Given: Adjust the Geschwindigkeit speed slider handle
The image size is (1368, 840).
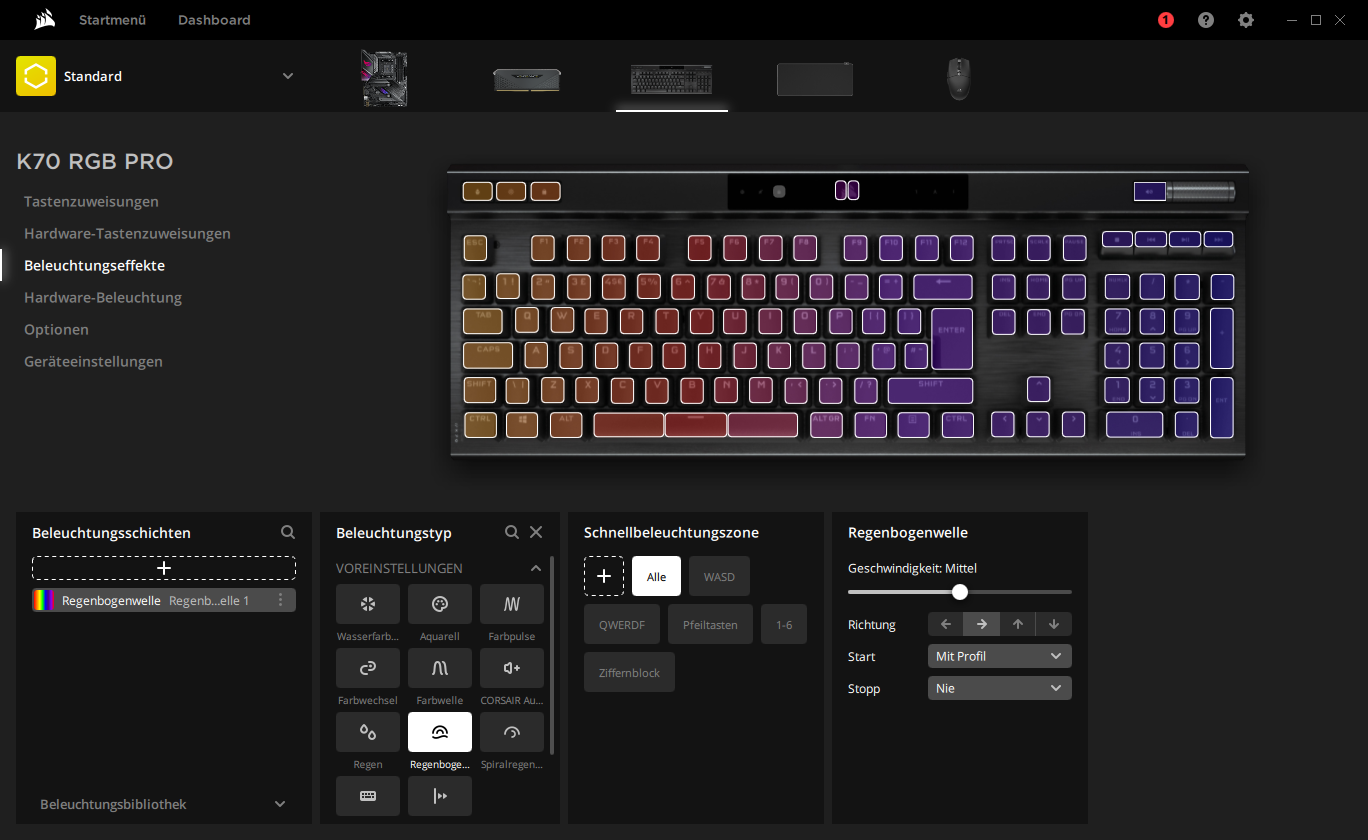Looking at the screenshot, I should [960, 592].
